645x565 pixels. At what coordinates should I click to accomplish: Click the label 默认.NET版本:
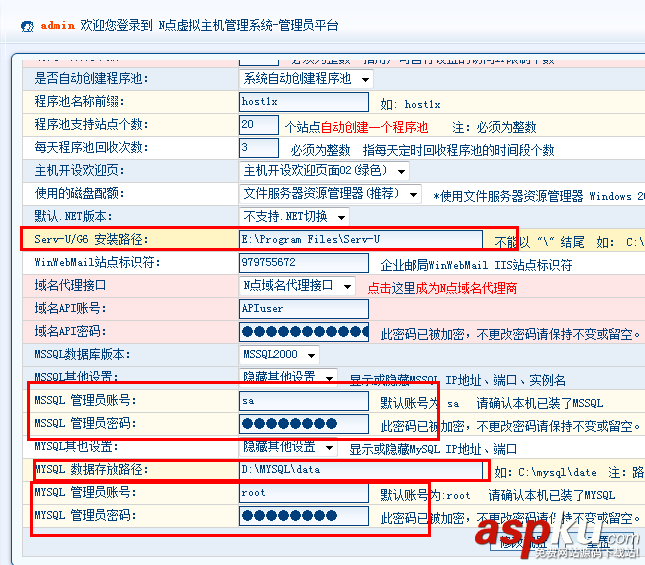(x=73, y=217)
